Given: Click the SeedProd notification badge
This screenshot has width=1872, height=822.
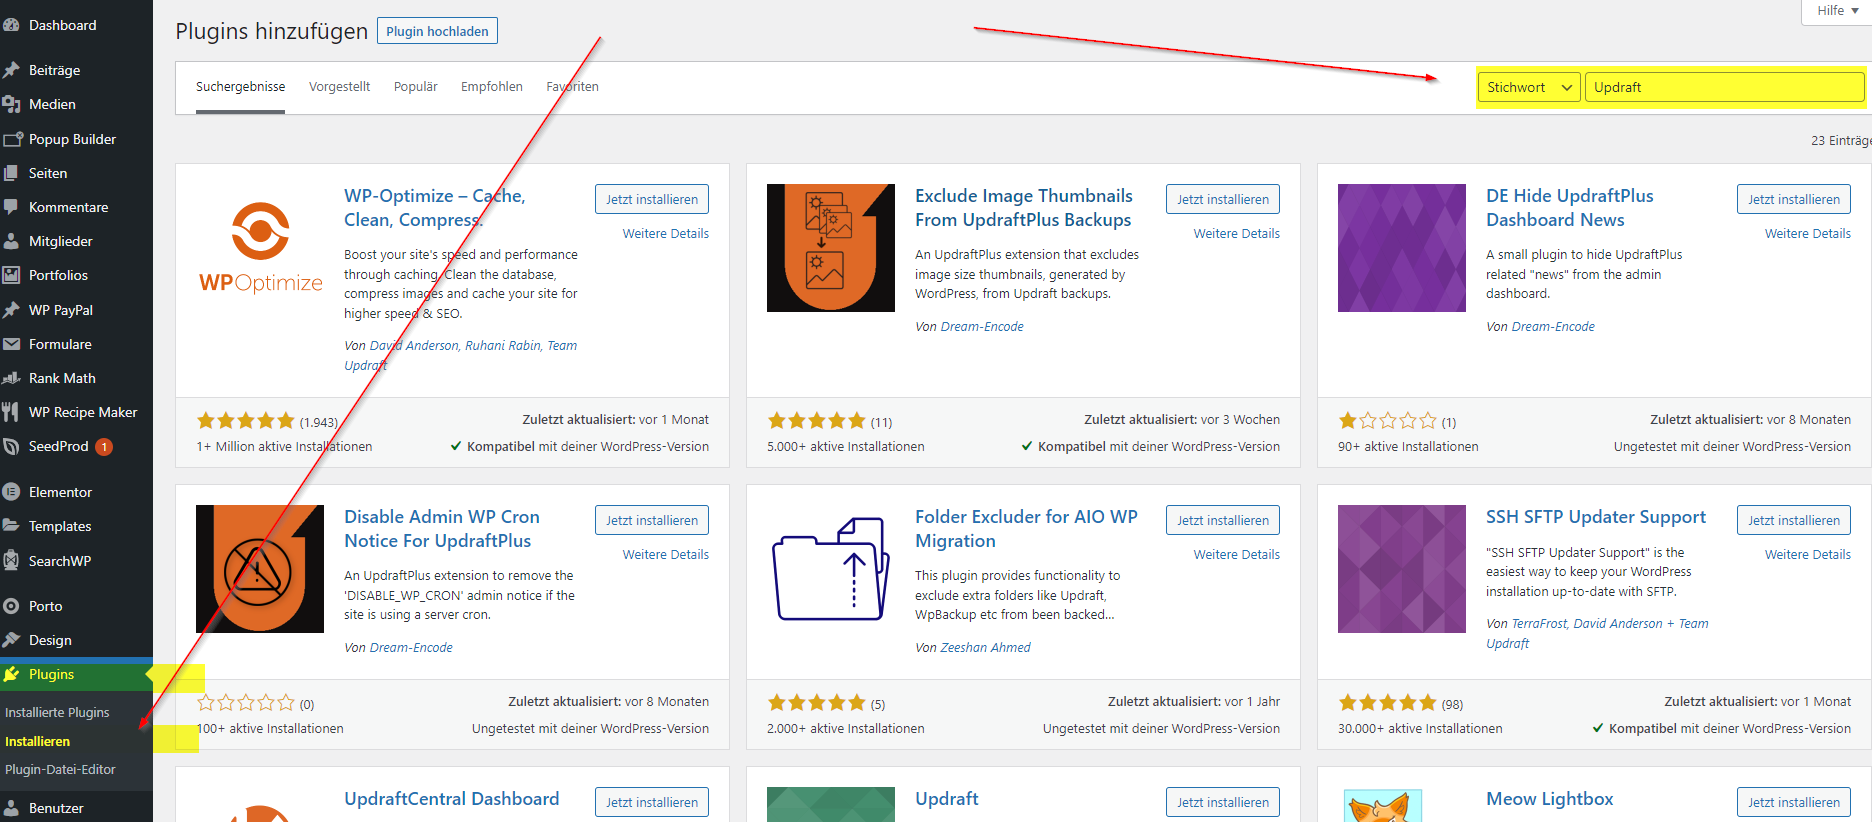Looking at the screenshot, I should point(104,447).
